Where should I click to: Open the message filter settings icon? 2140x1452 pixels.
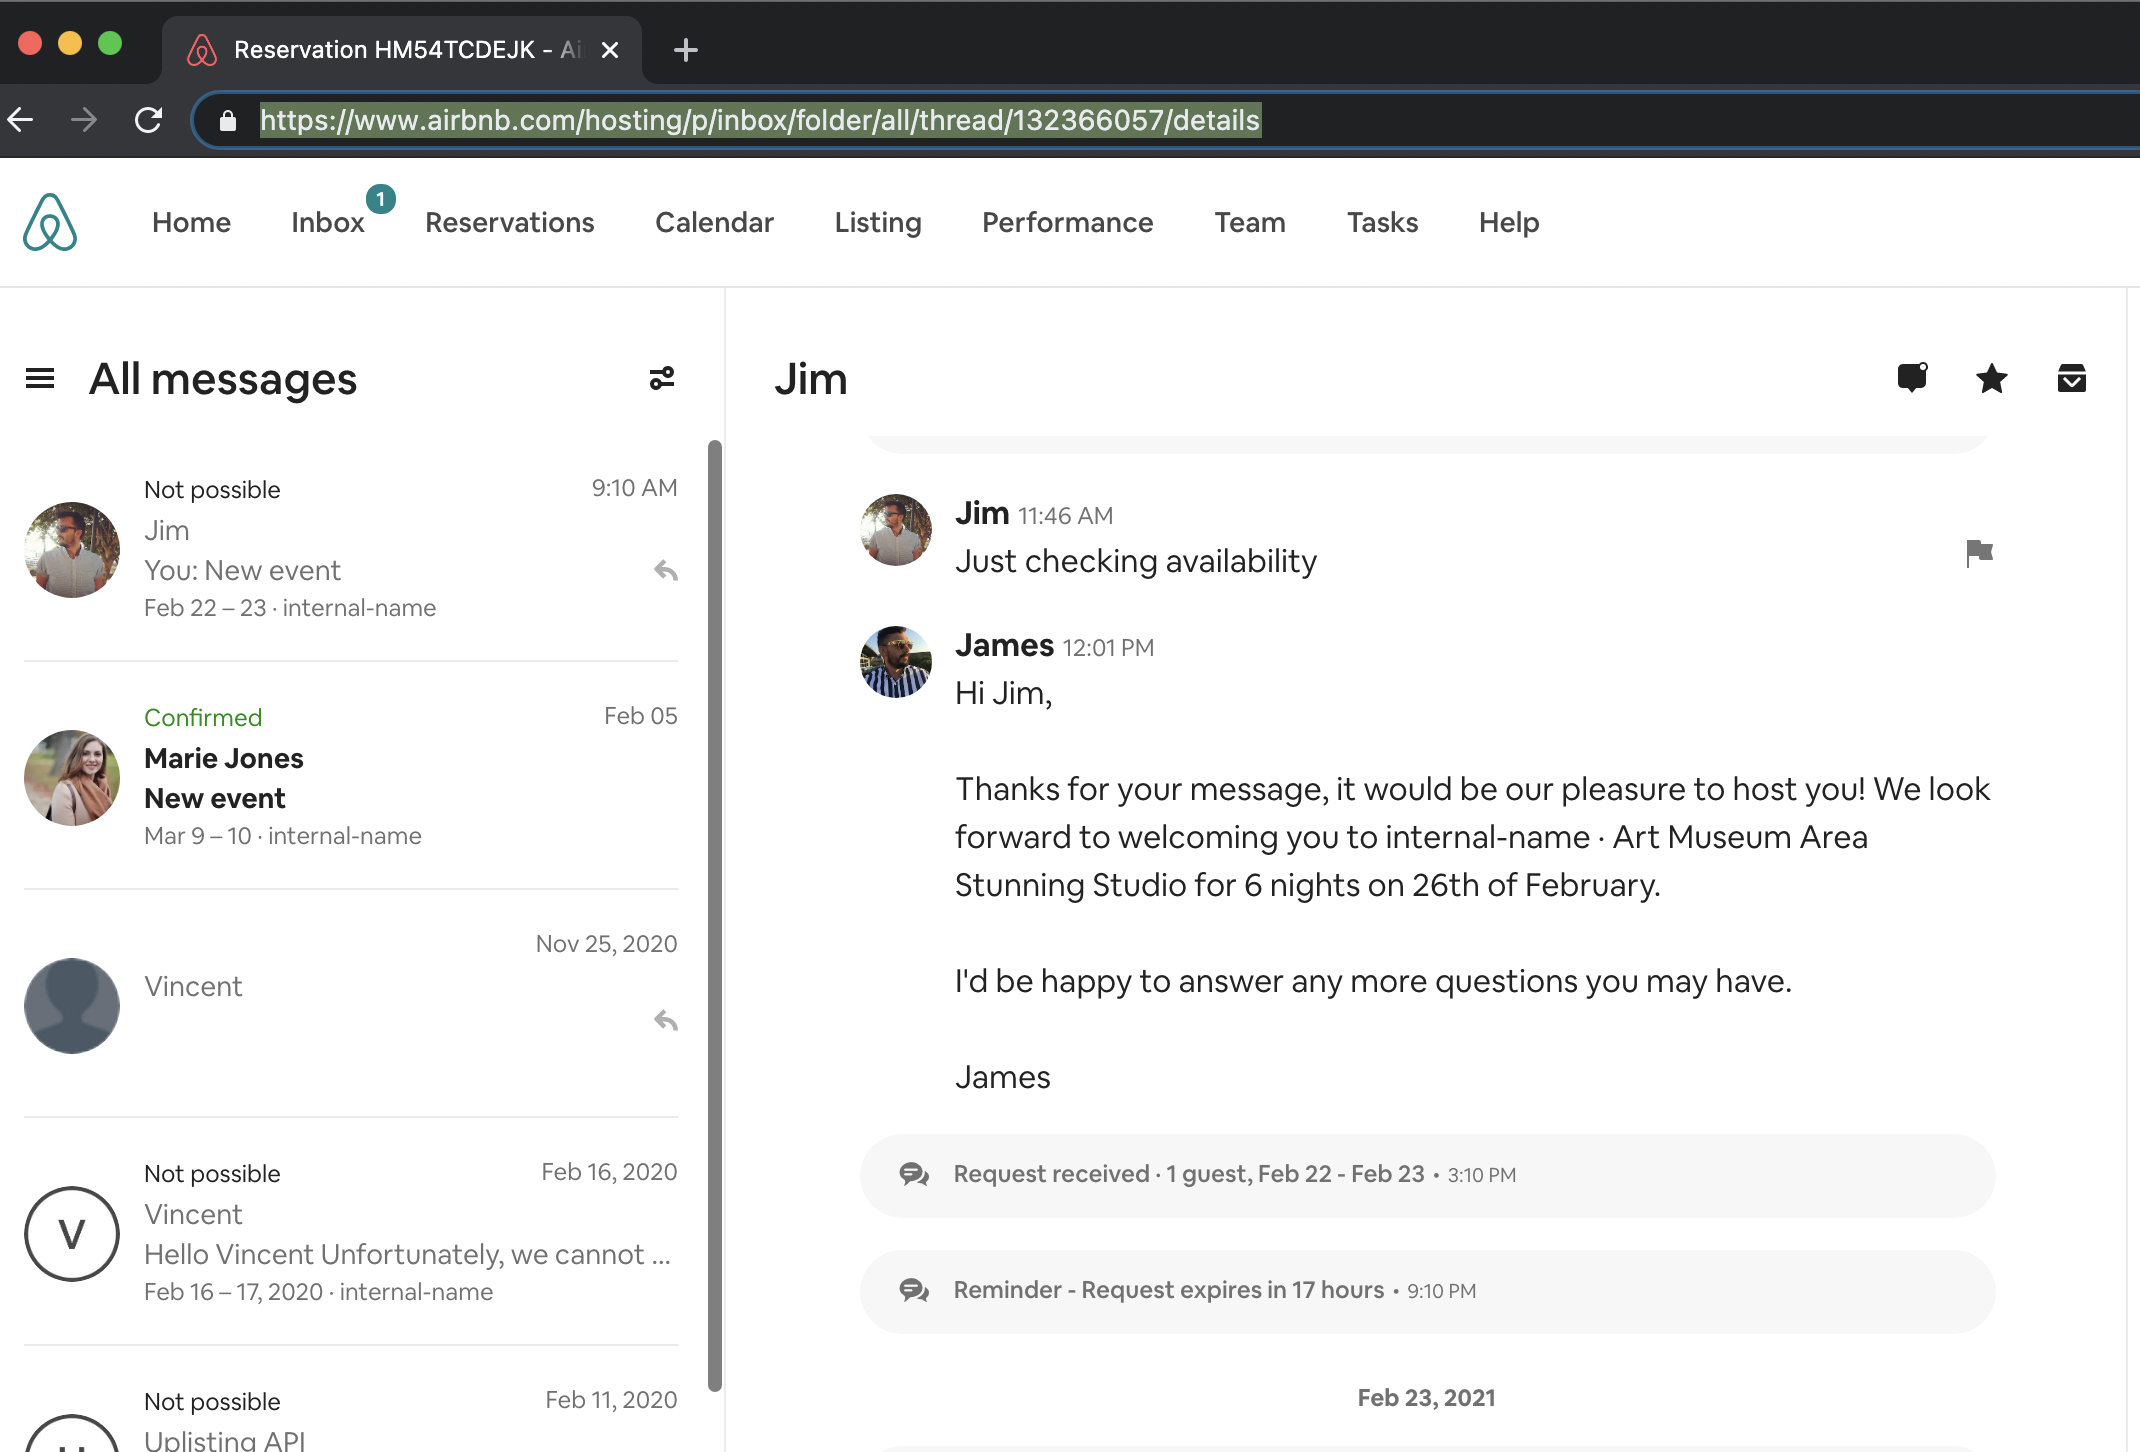pyautogui.click(x=662, y=378)
